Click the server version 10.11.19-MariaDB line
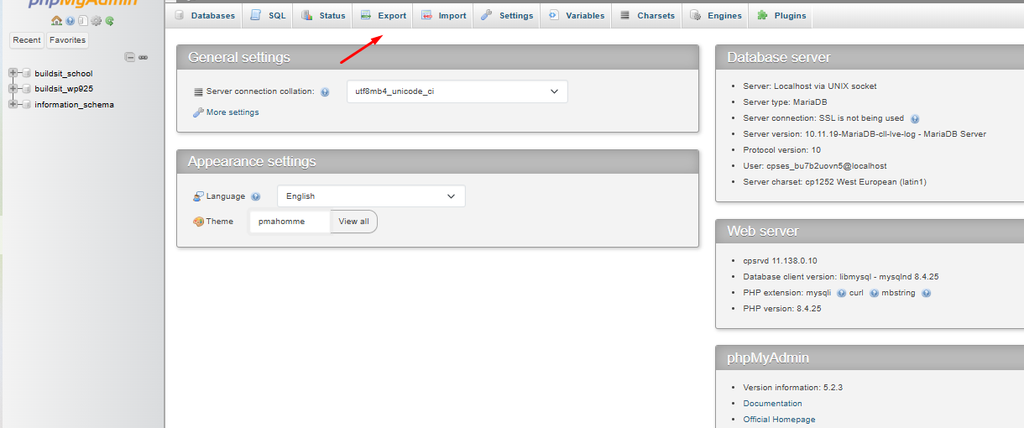This screenshot has width=1024, height=428. (x=865, y=134)
